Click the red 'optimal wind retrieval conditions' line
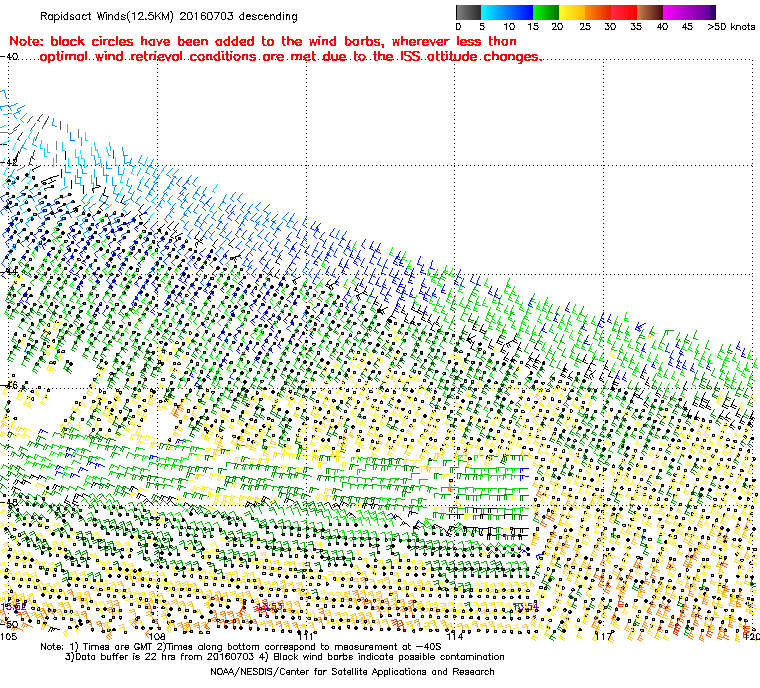 (x=290, y=57)
